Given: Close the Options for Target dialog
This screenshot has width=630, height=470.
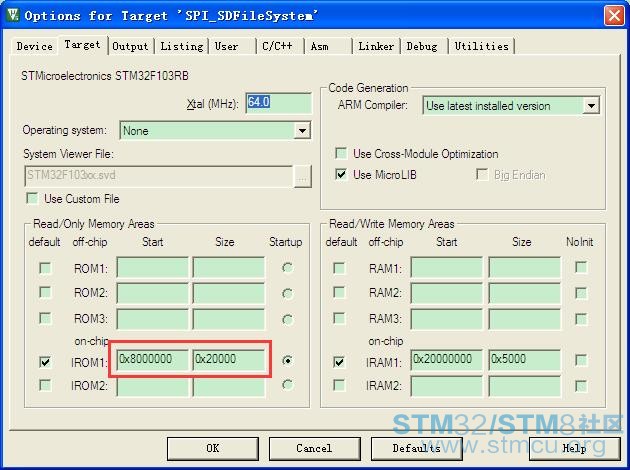Looking at the screenshot, I should click(x=614, y=16).
